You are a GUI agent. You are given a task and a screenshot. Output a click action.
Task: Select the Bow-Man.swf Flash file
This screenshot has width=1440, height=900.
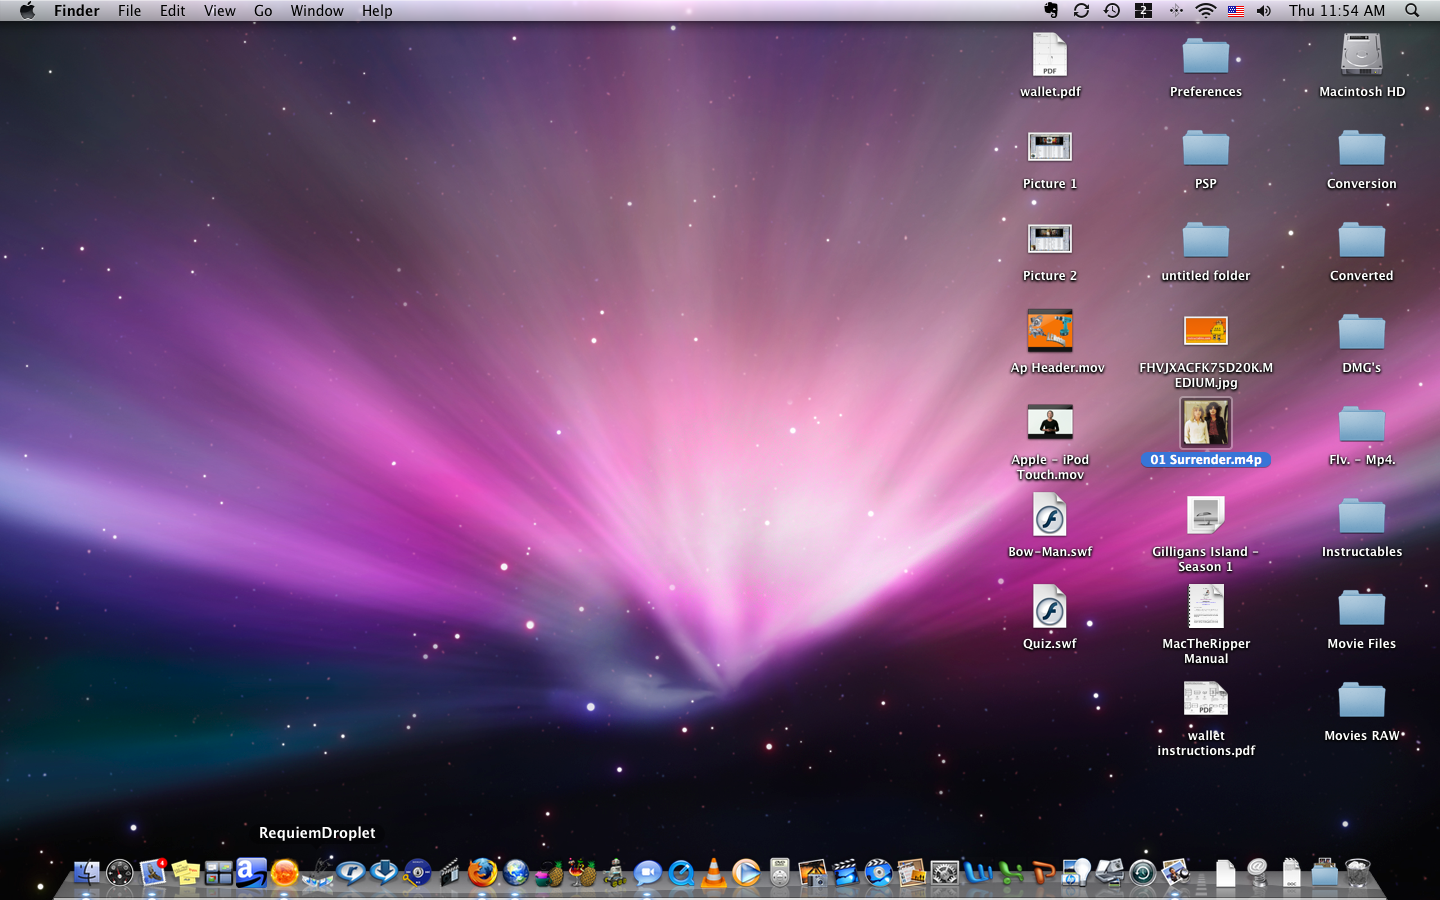pos(1050,516)
